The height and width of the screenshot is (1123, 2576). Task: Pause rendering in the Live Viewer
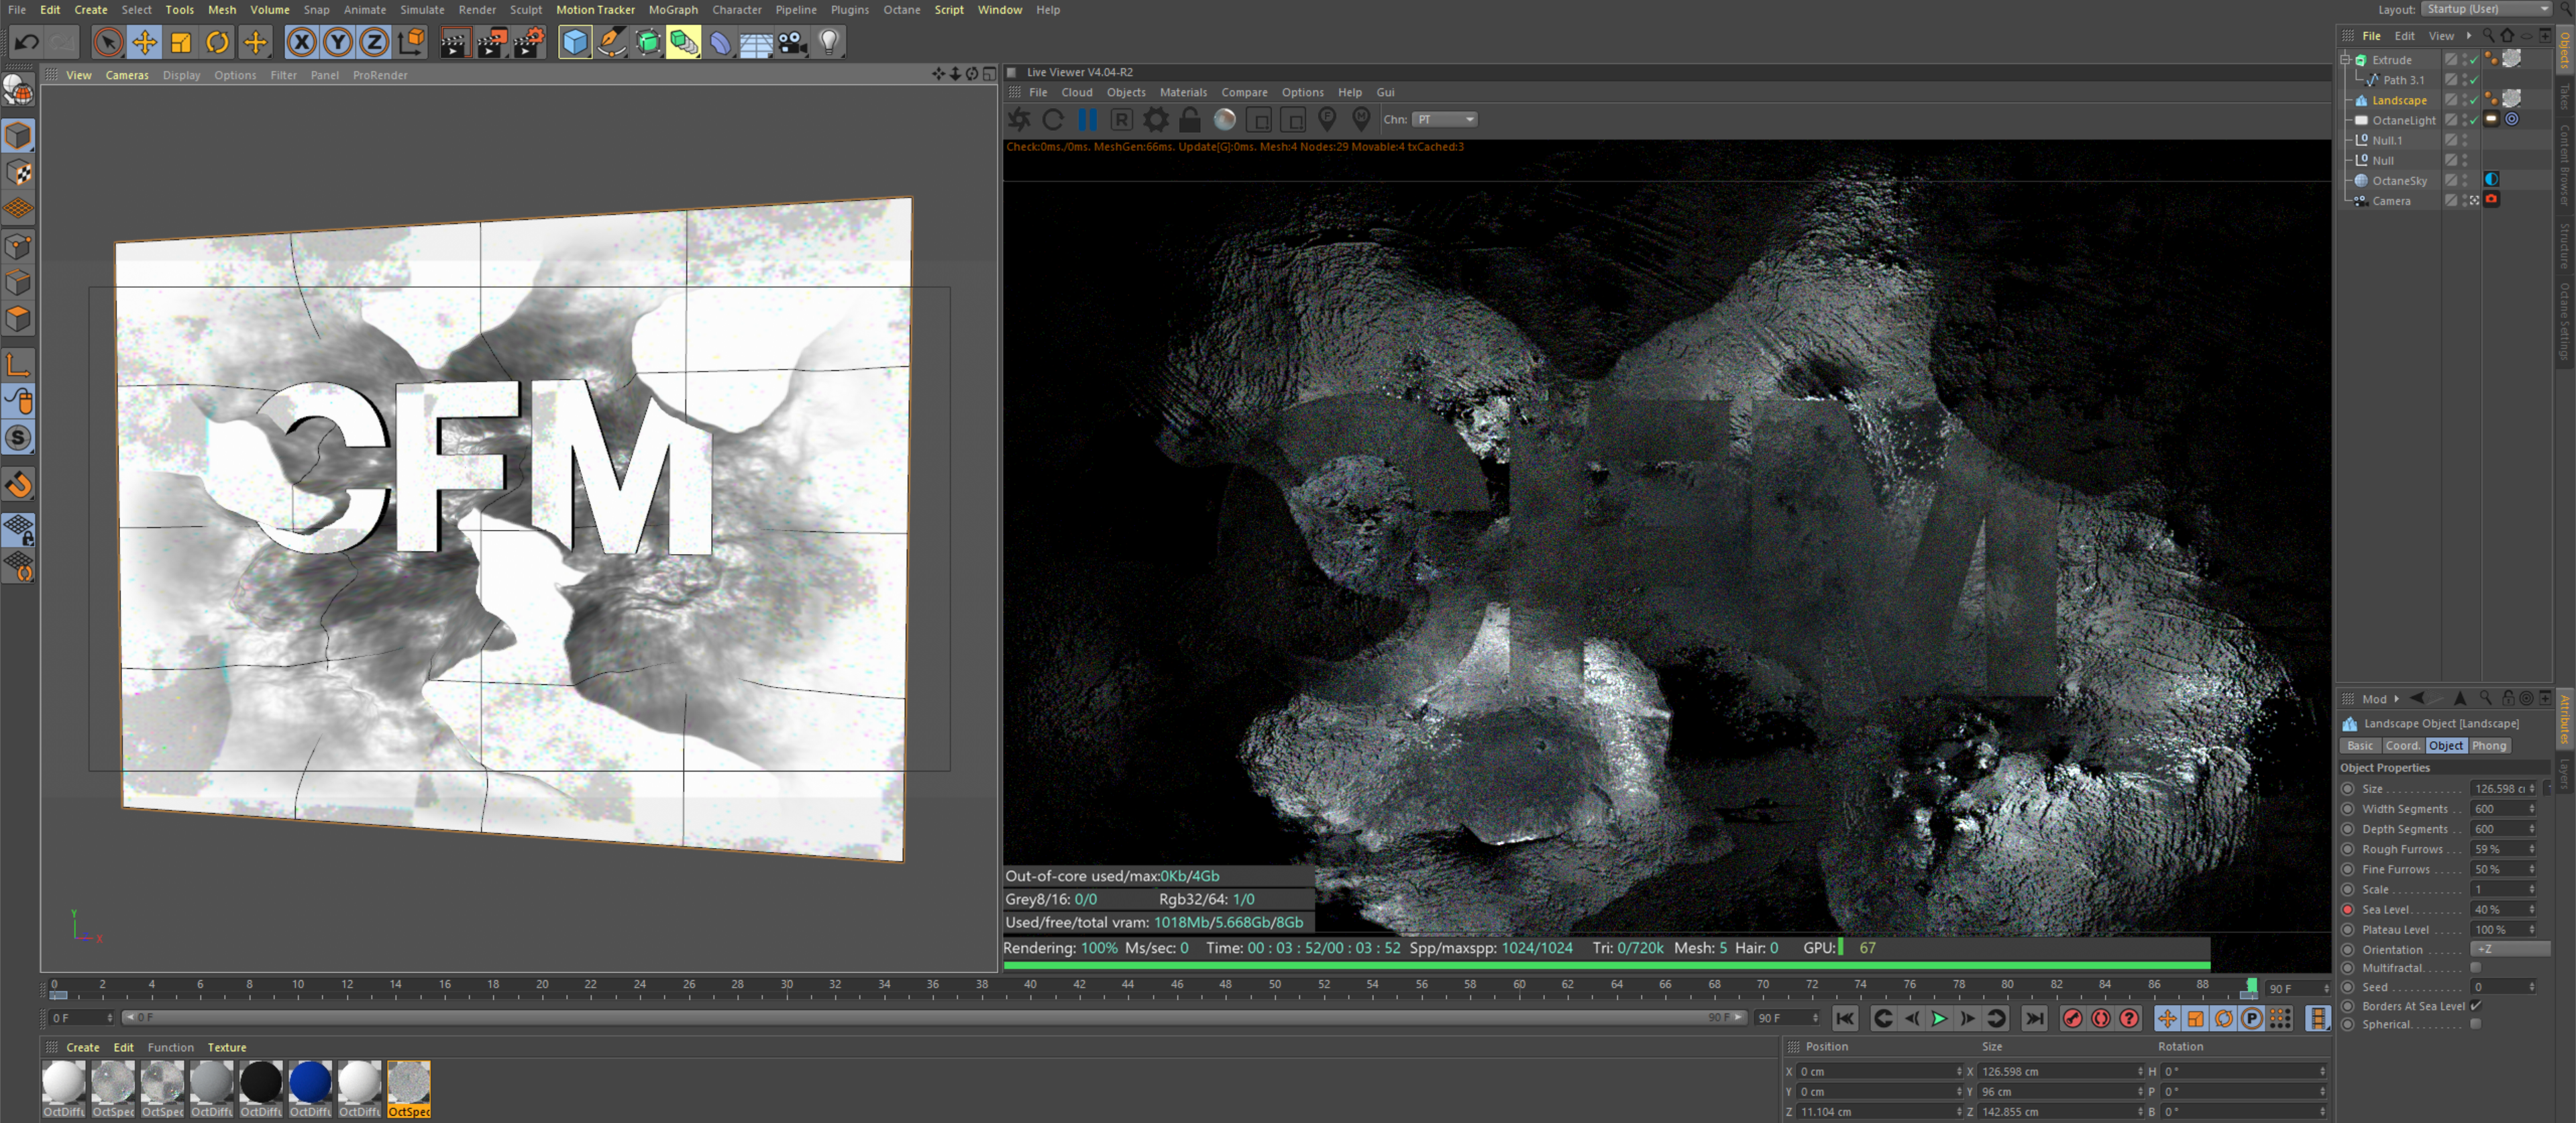[x=1087, y=120]
